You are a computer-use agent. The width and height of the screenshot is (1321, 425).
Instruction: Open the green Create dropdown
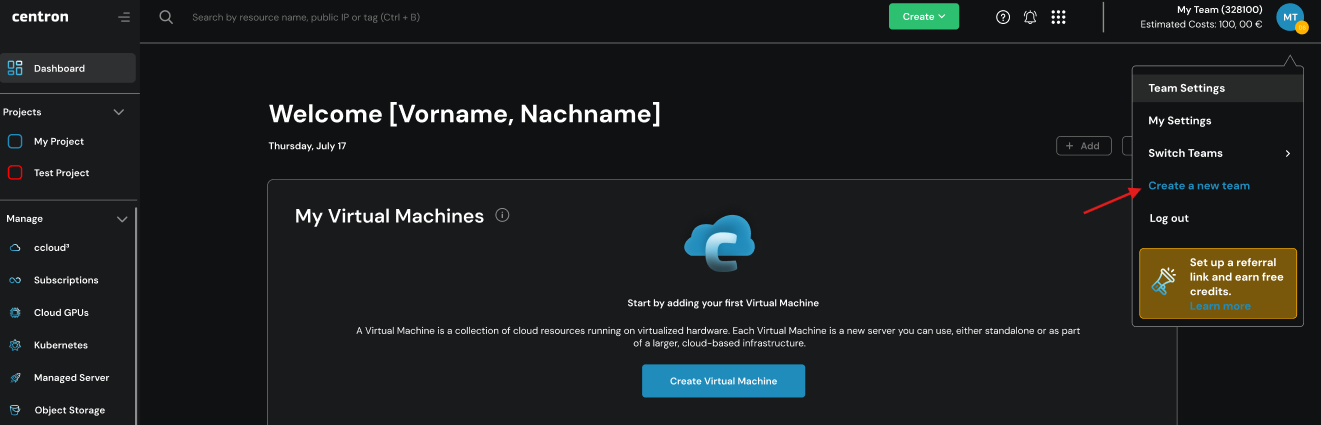(x=923, y=17)
